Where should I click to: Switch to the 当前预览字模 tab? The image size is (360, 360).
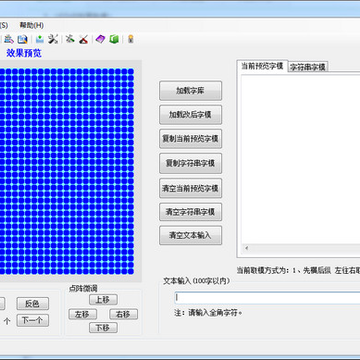tap(262, 66)
